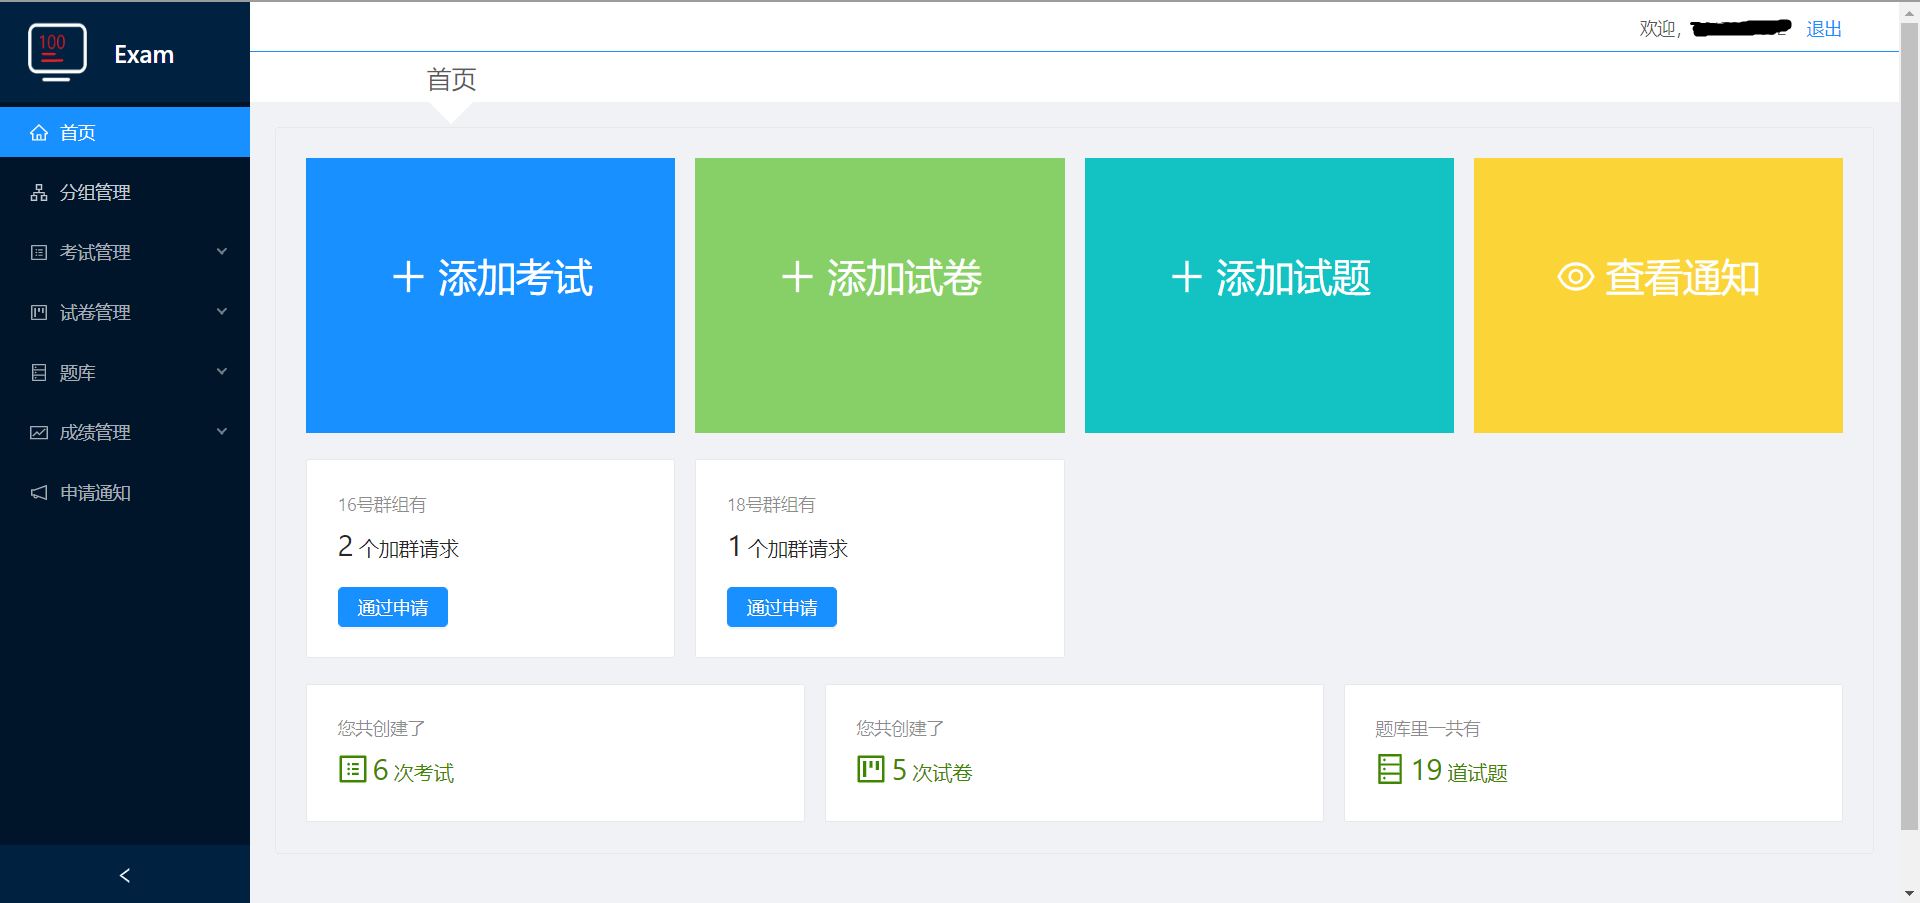Click the 18号群组有 label
The height and width of the screenshot is (903, 1920).
pos(771,505)
